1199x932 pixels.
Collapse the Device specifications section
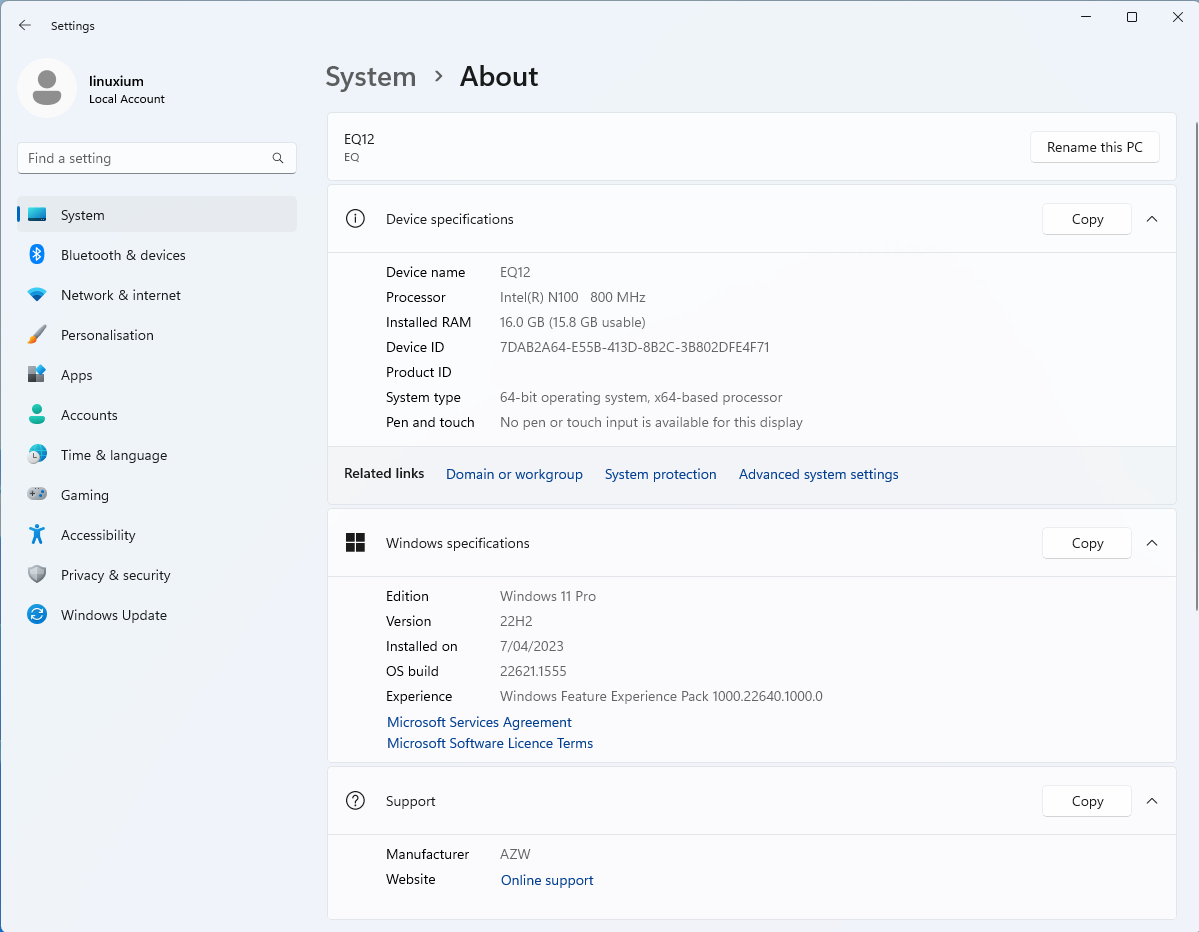1152,219
